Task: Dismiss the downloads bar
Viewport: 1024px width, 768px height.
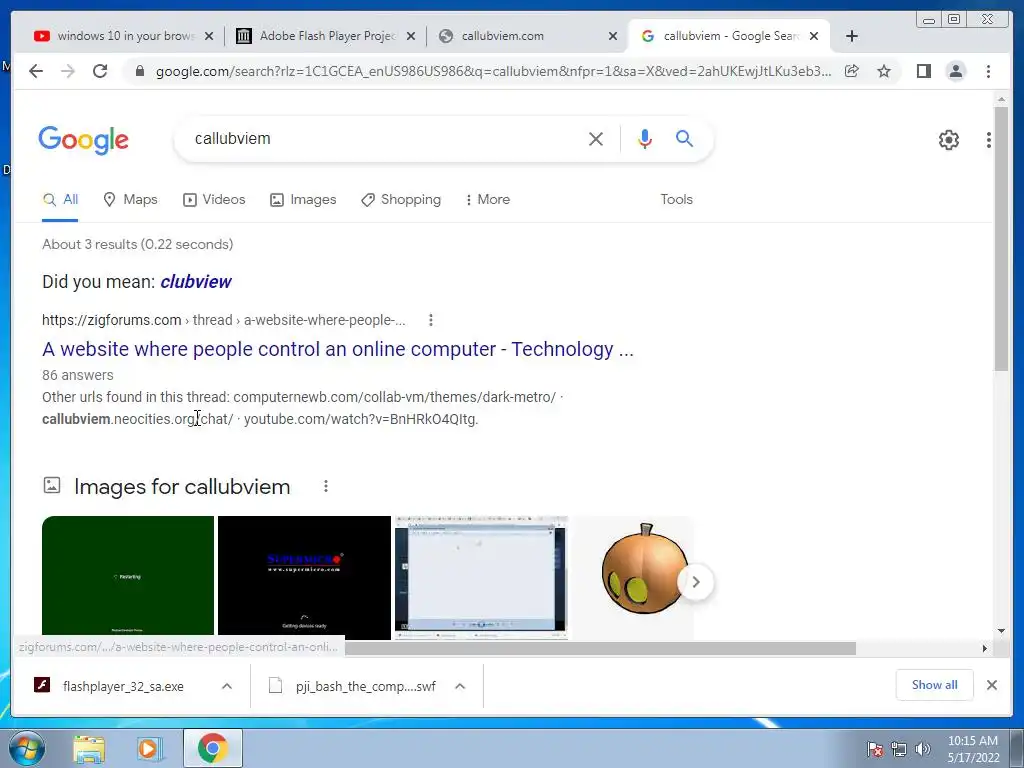Action: [991, 685]
